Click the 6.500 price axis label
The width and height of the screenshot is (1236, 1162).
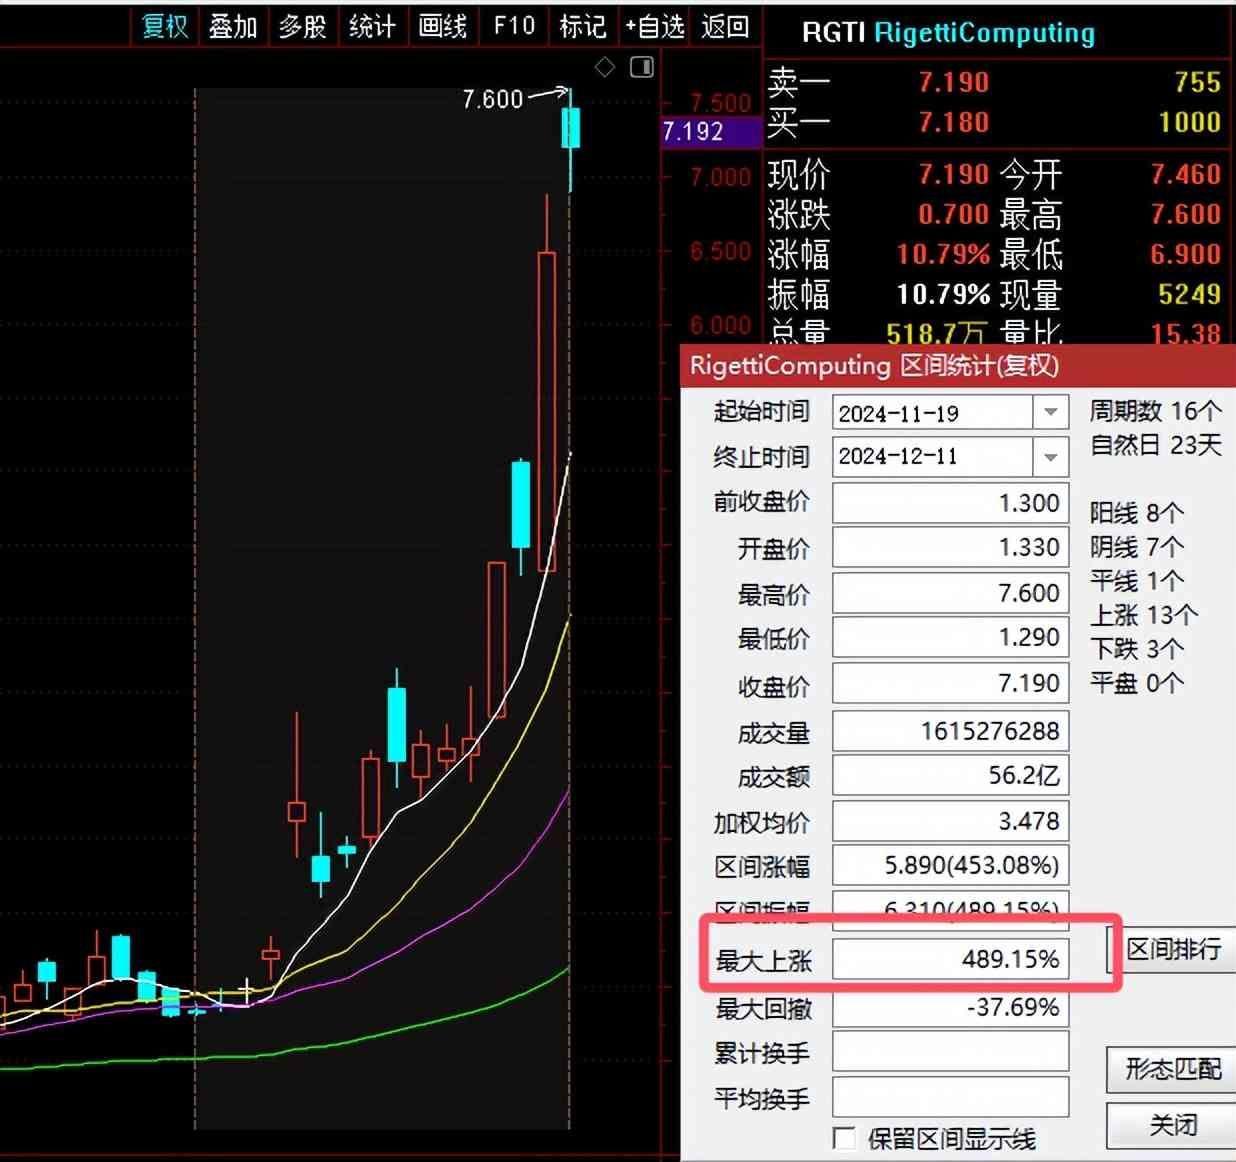tap(720, 251)
